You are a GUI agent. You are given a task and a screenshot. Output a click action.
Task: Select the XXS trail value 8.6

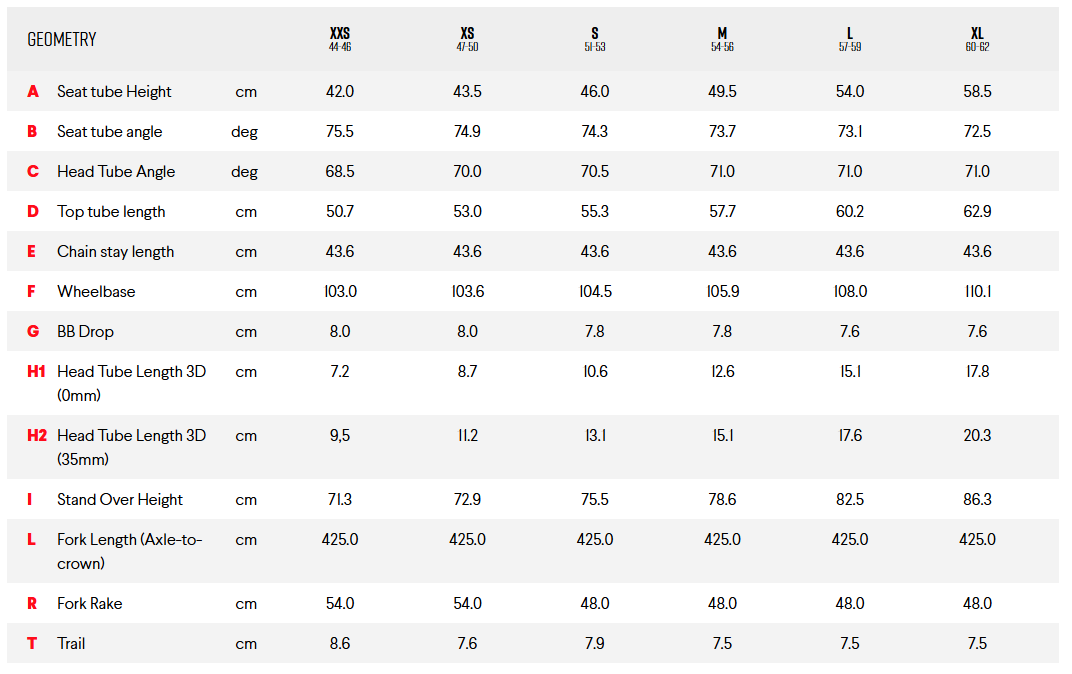tap(340, 644)
